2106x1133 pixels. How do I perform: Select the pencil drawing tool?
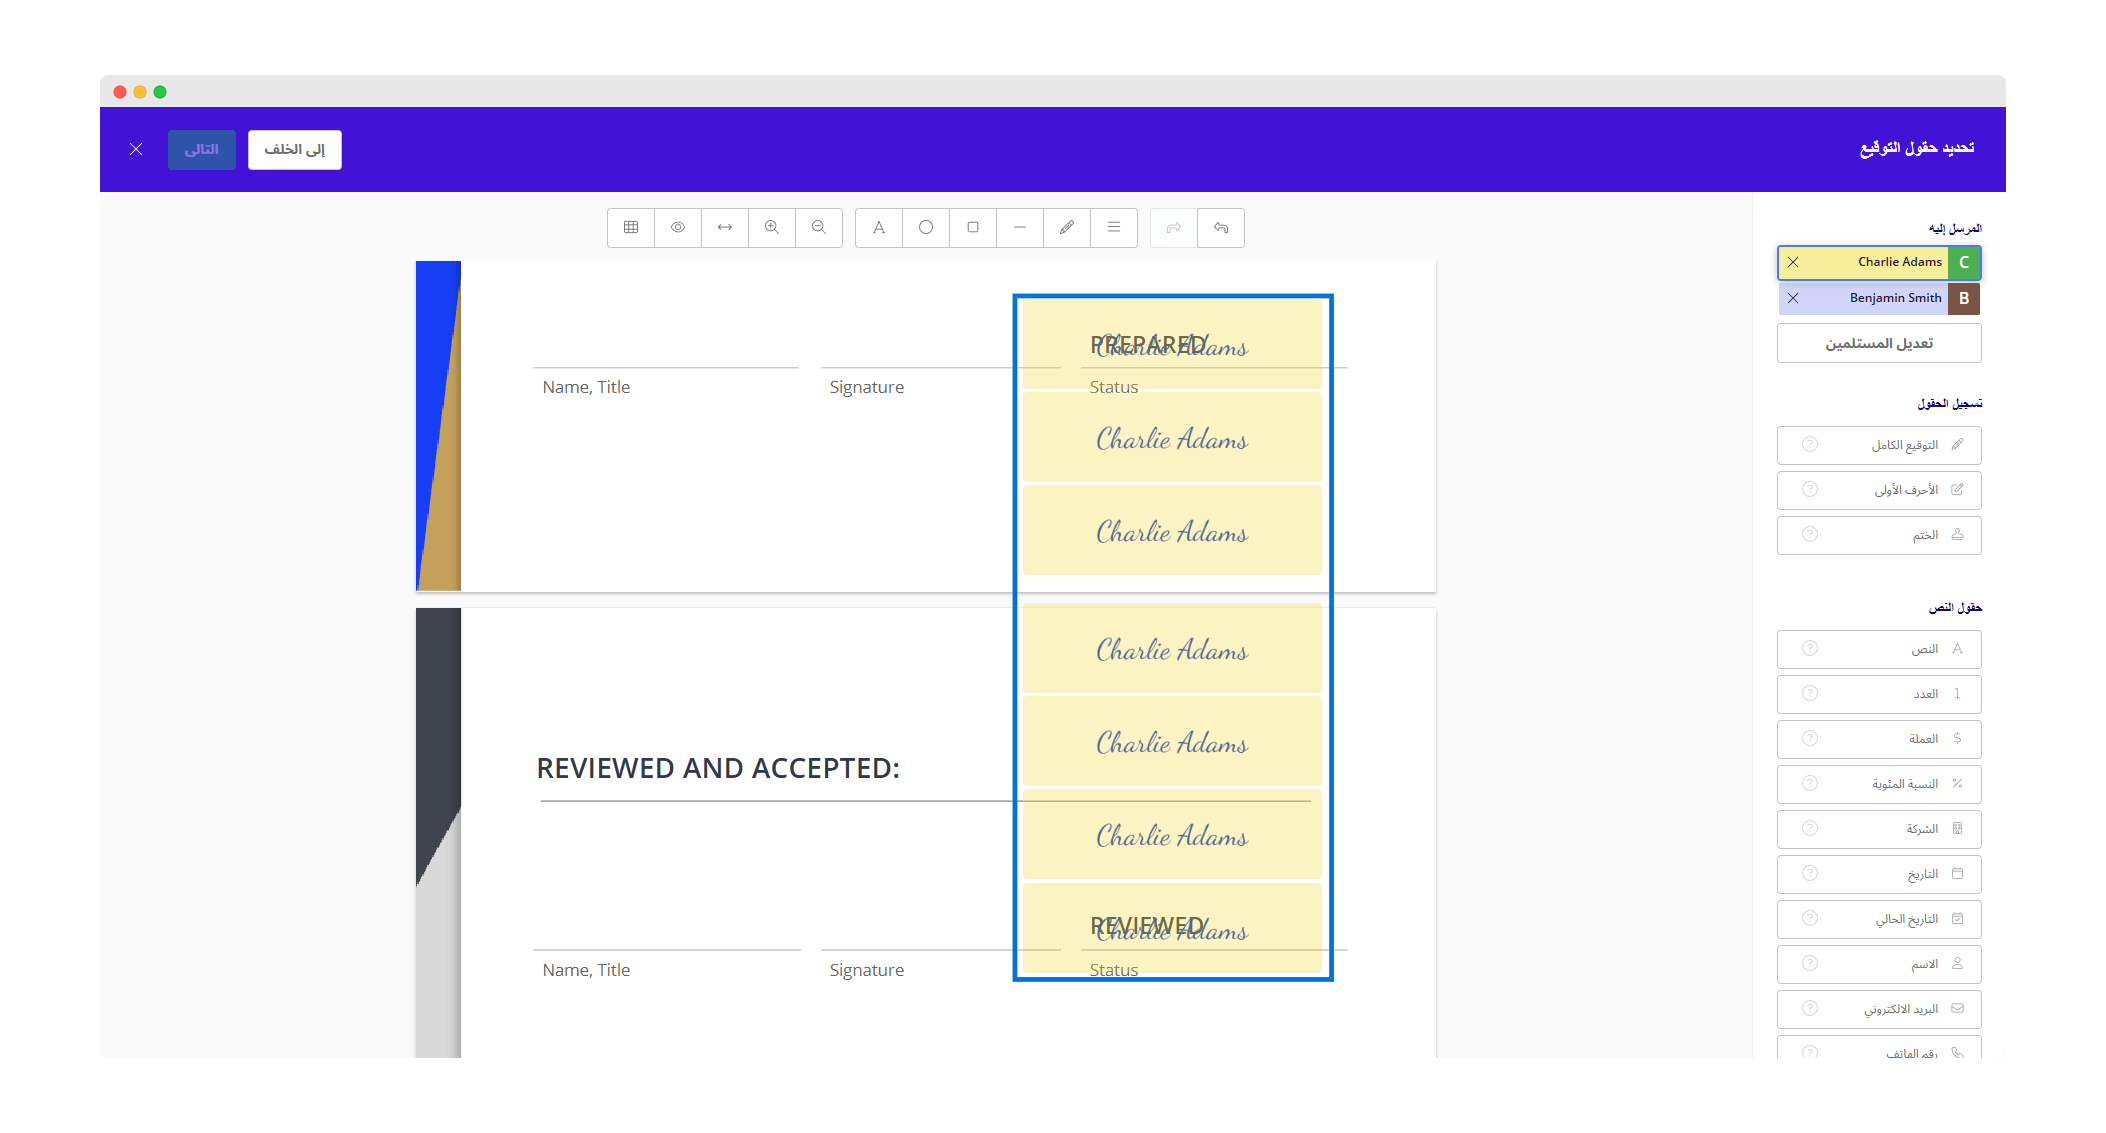click(x=1066, y=227)
